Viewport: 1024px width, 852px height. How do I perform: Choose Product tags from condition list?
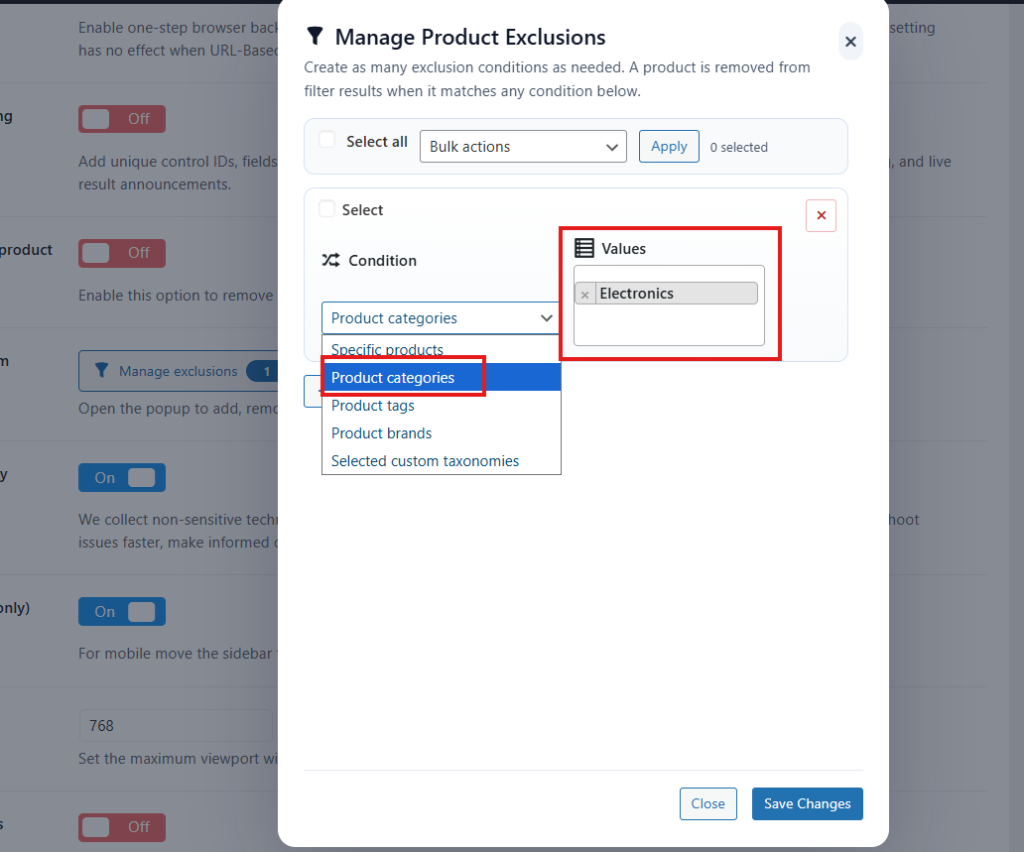coord(373,405)
